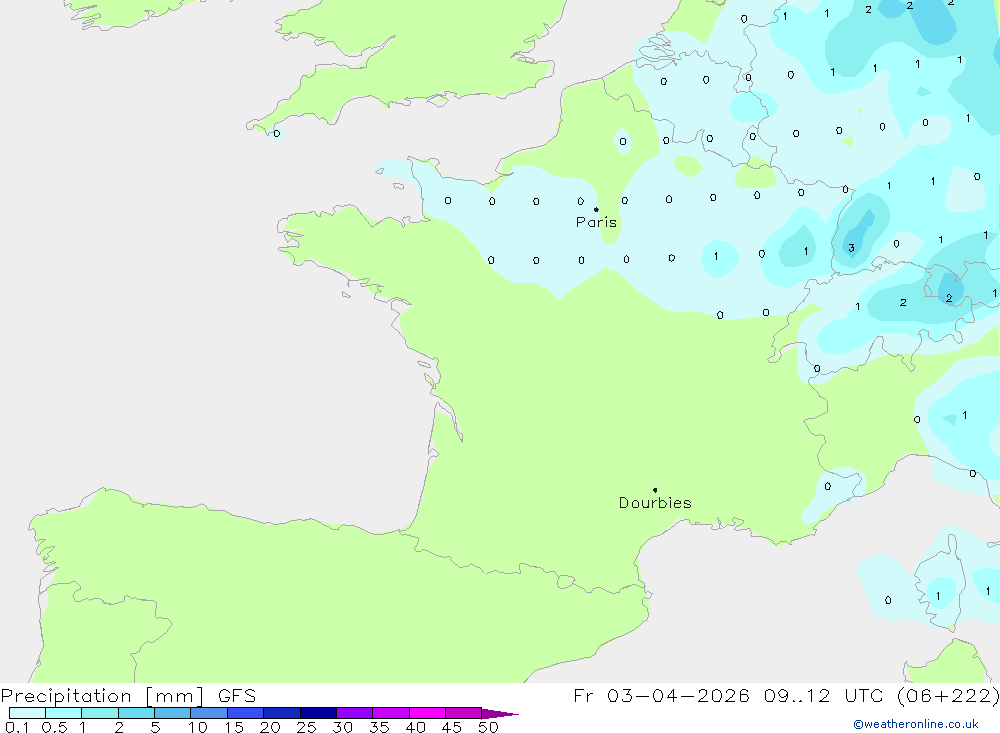Image resolution: width=1000 pixels, height=733 pixels.
Task: Click the Dourbies location dot marker
Action: pyautogui.click(x=655, y=490)
